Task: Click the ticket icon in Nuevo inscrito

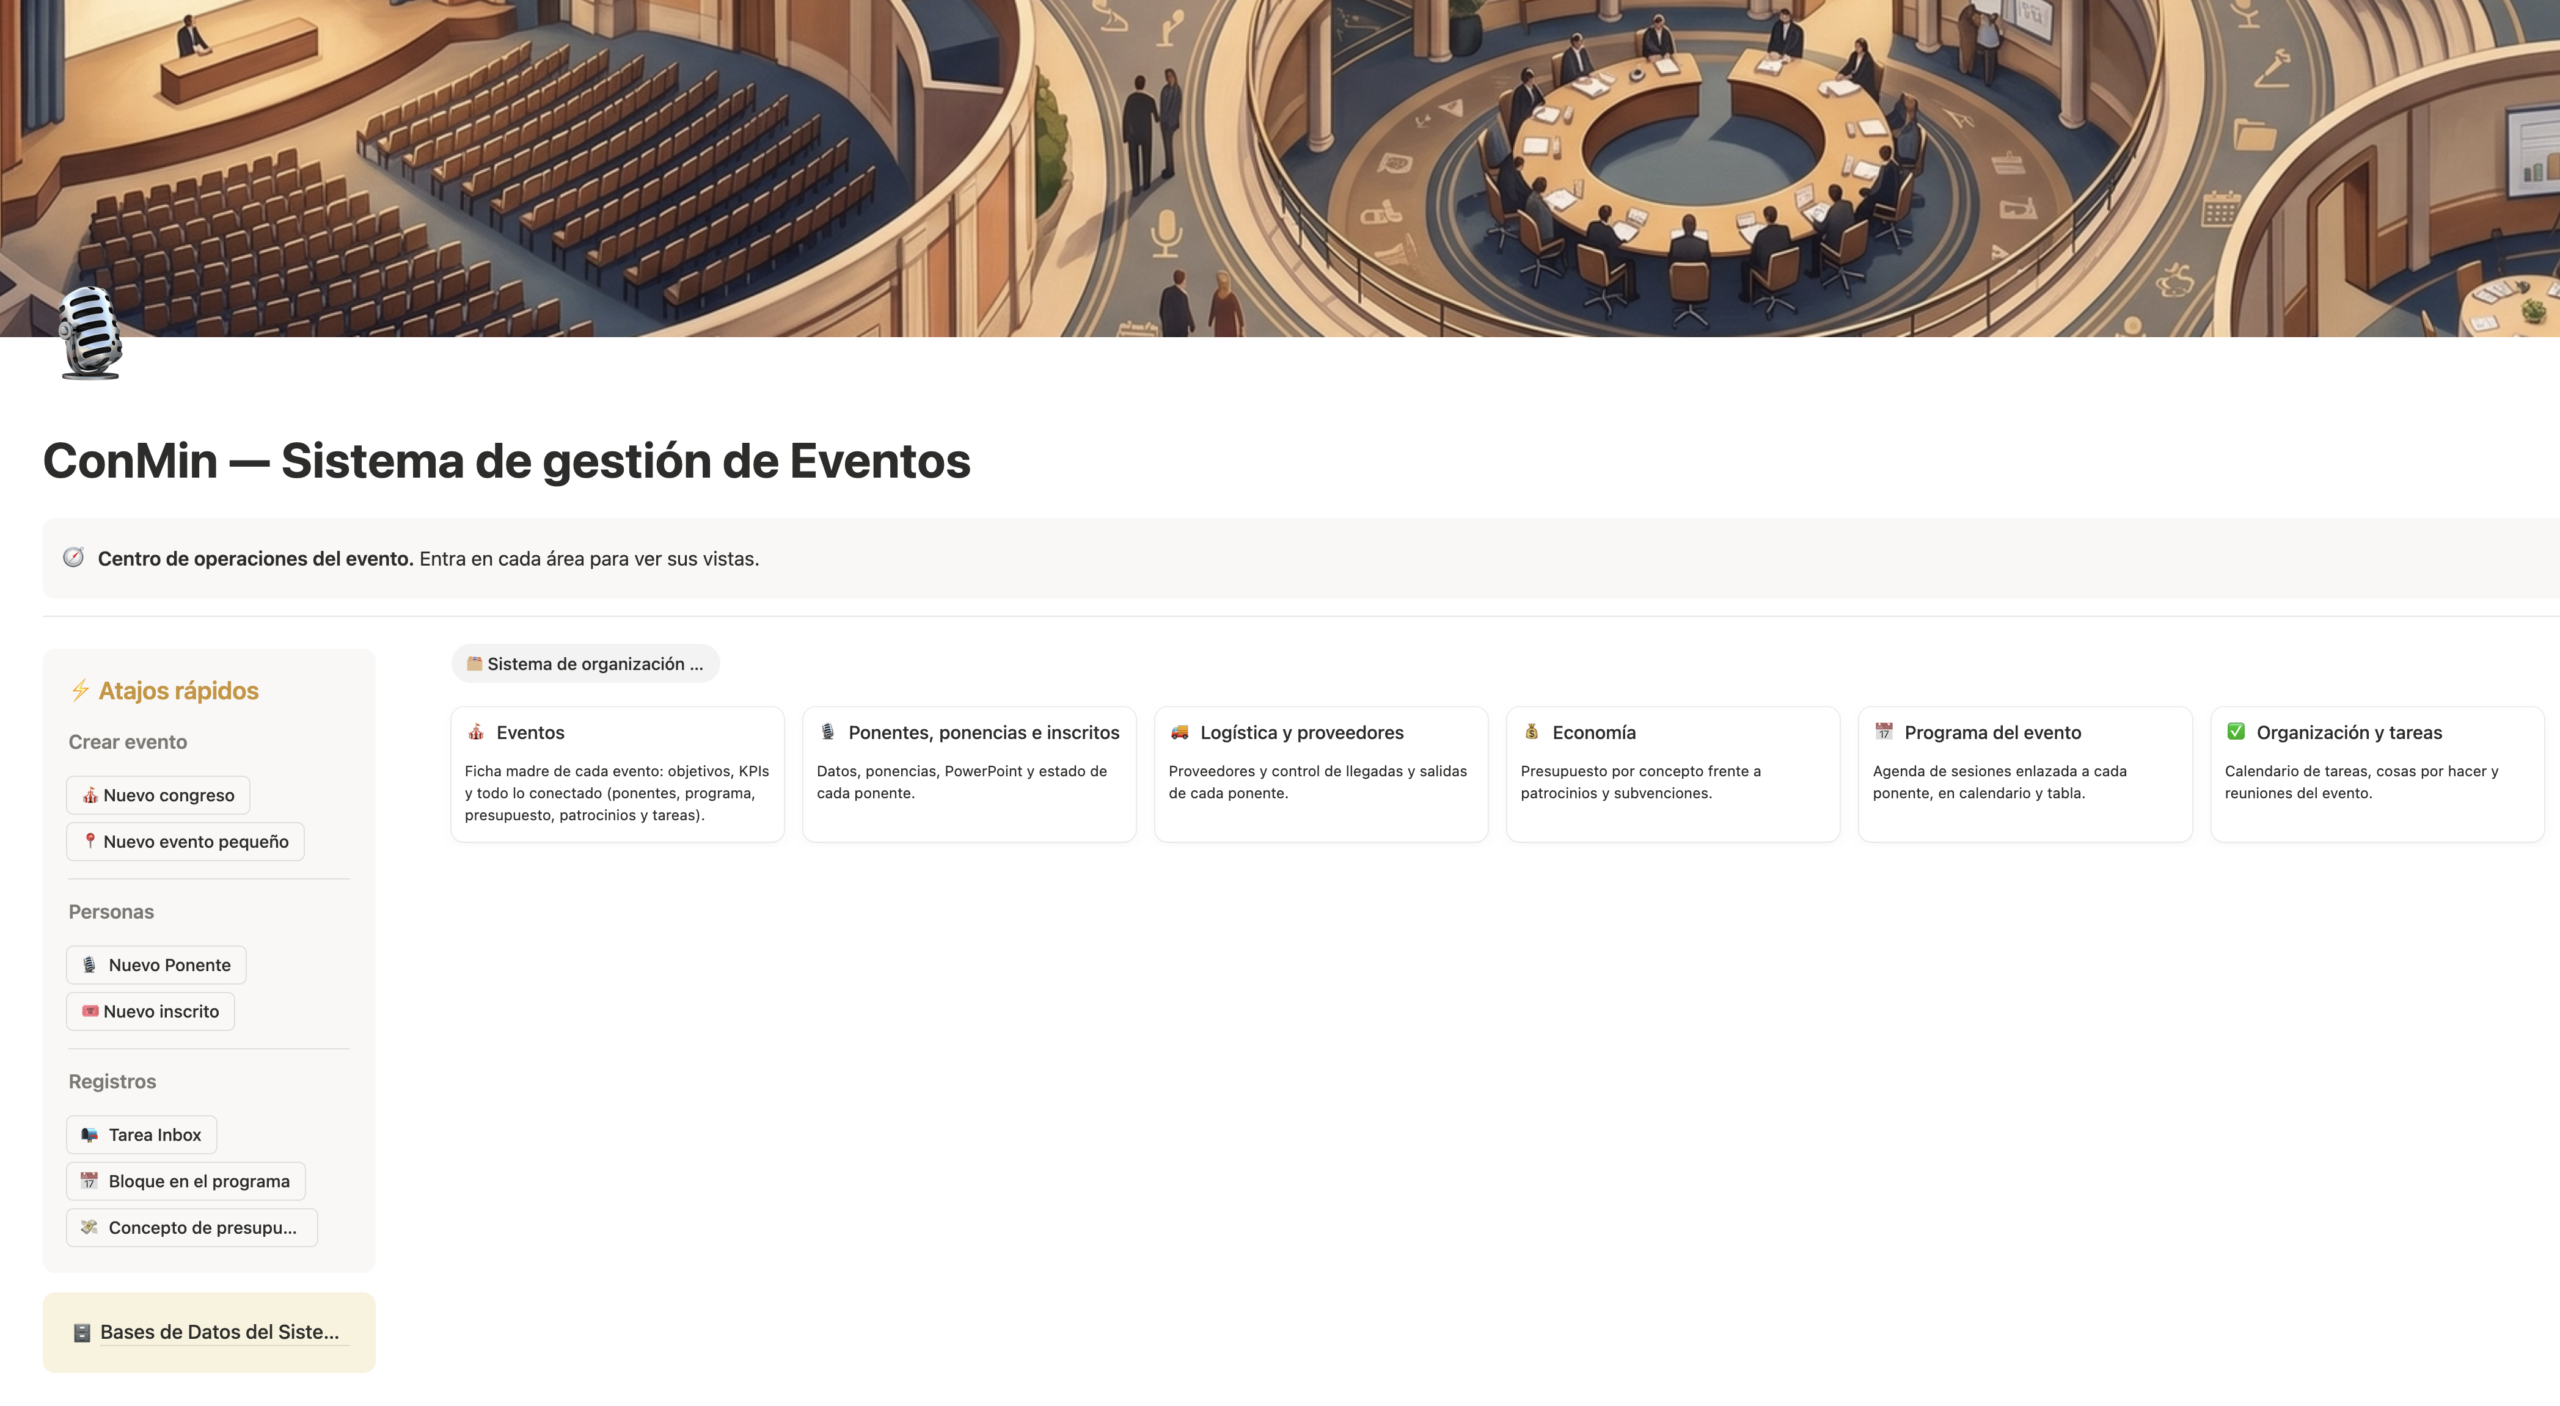Action: pos(90,1011)
